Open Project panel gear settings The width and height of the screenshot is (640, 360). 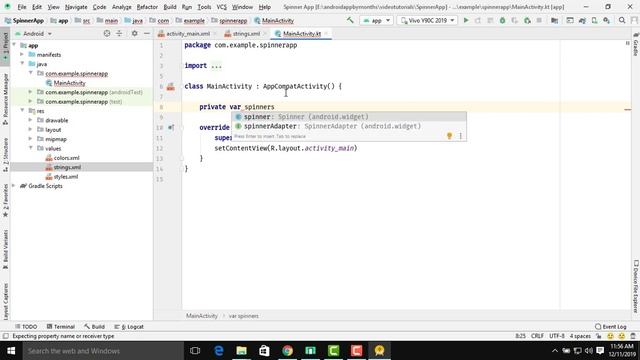[134, 33]
